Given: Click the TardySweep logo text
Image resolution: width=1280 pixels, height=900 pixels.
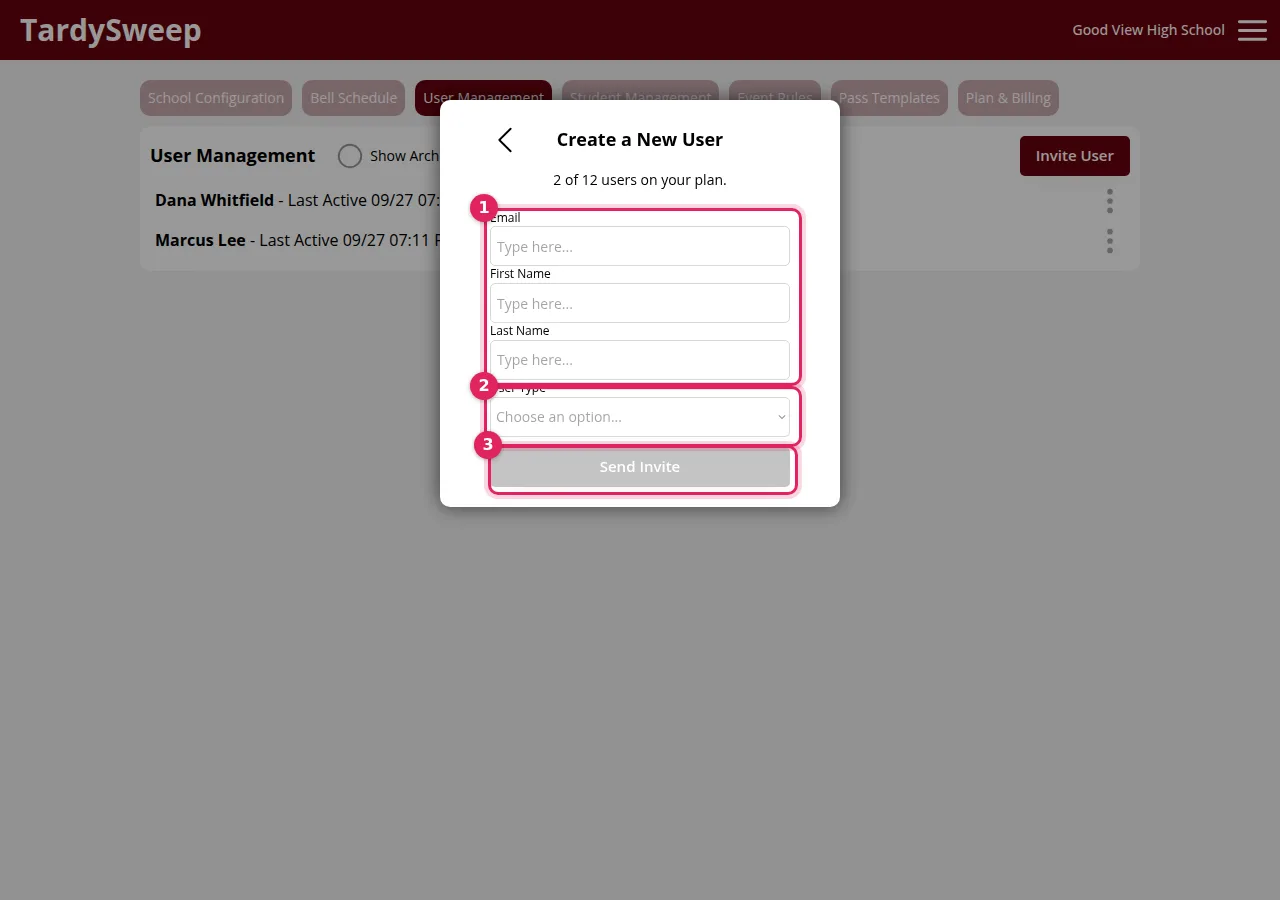Looking at the screenshot, I should [x=110, y=30].
